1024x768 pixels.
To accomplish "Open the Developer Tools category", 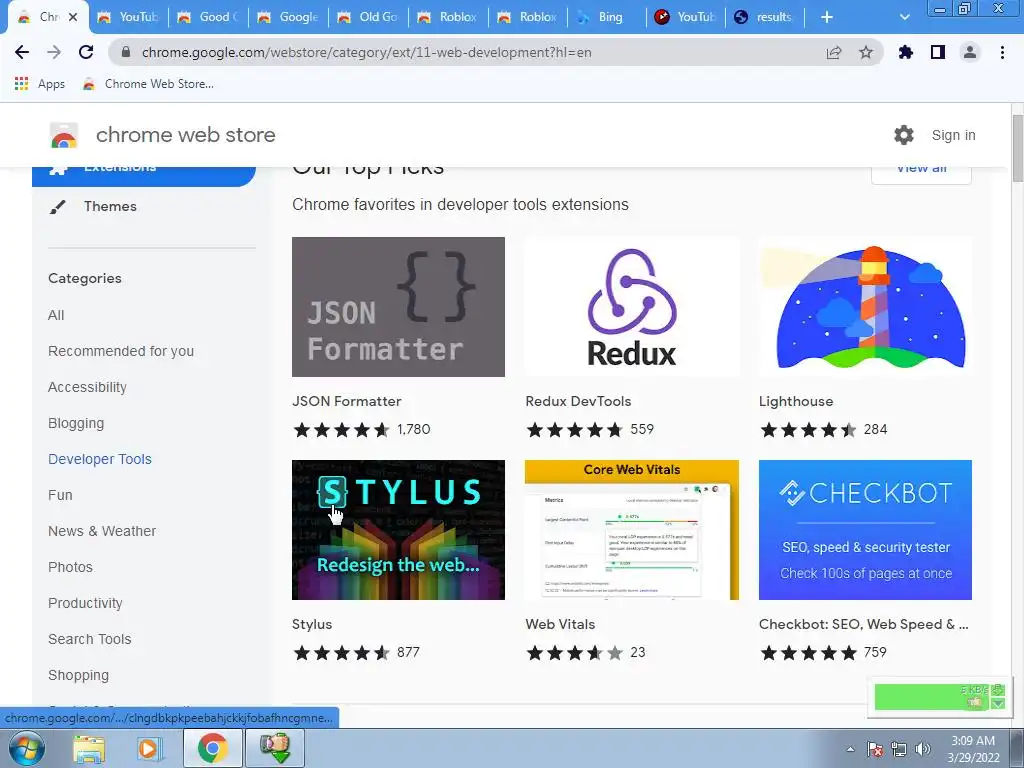I will [100, 459].
